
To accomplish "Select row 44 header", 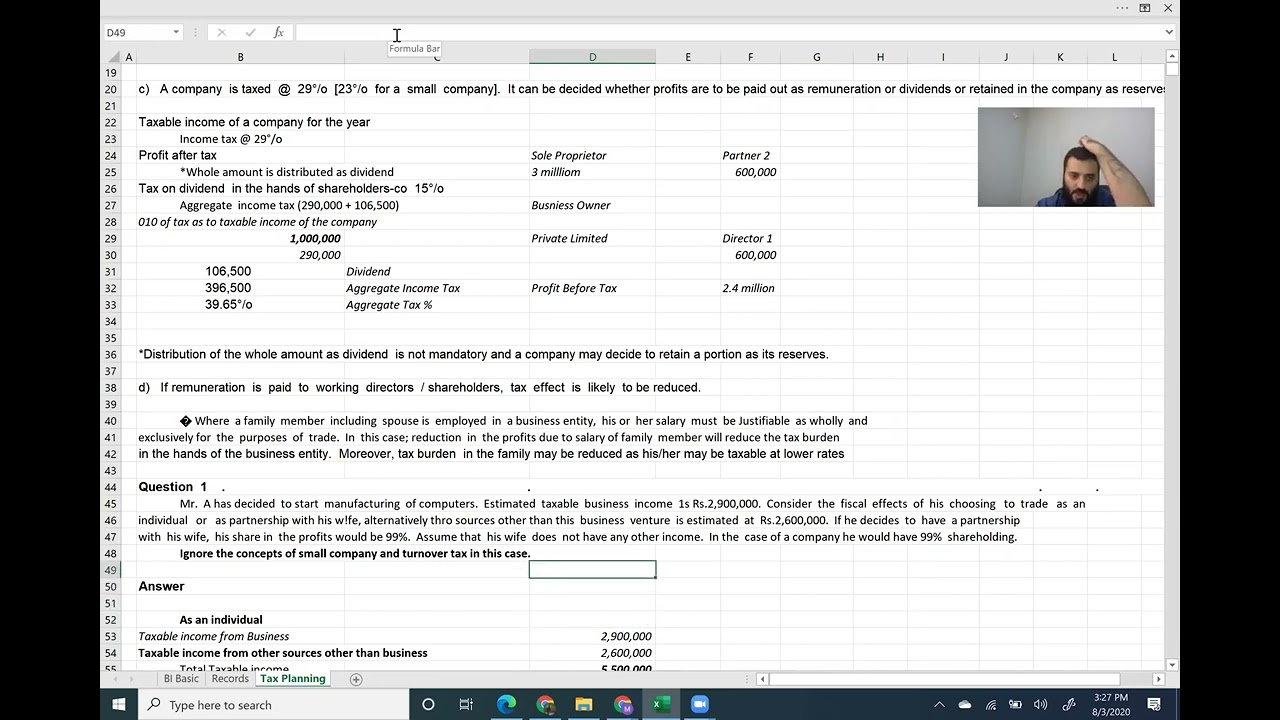I will pos(110,487).
